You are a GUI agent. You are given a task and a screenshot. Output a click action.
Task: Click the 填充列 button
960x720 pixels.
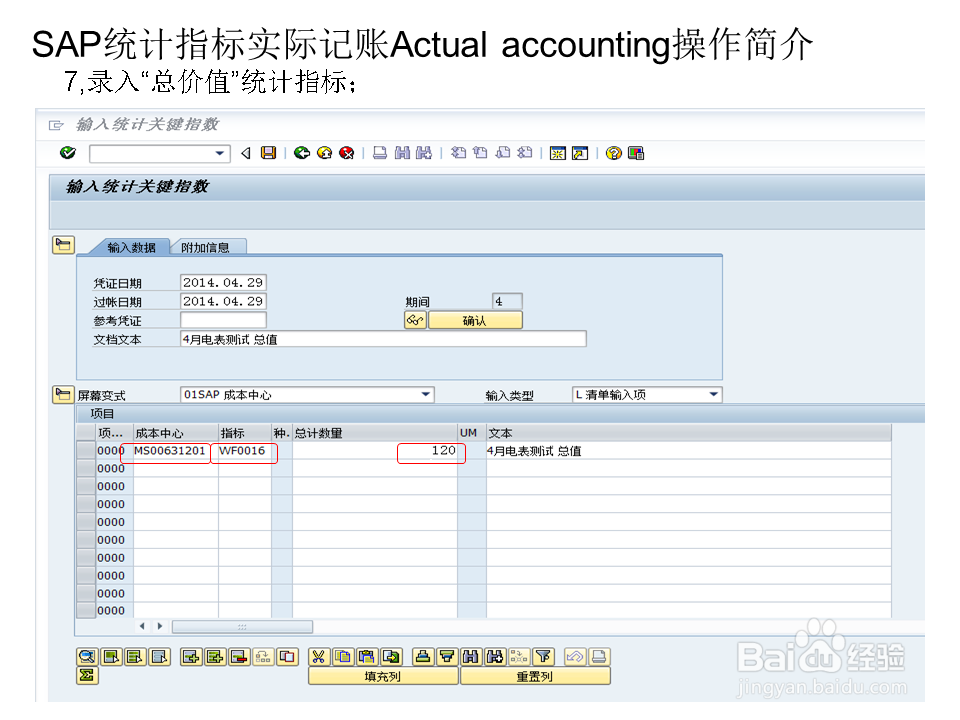pyautogui.click(x=383, y=676)
